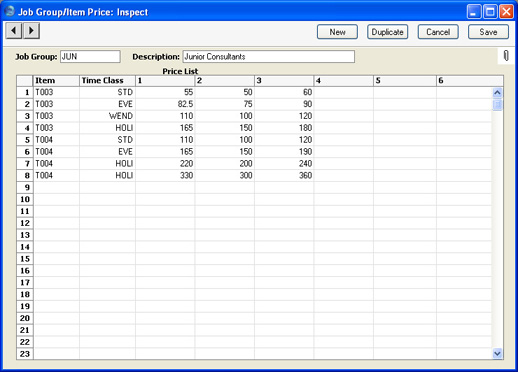Image resolution: width=518 pixels, height=372 pixels.
Task: Minimize the Job Group/Item Price window
Action: [474, 12]
